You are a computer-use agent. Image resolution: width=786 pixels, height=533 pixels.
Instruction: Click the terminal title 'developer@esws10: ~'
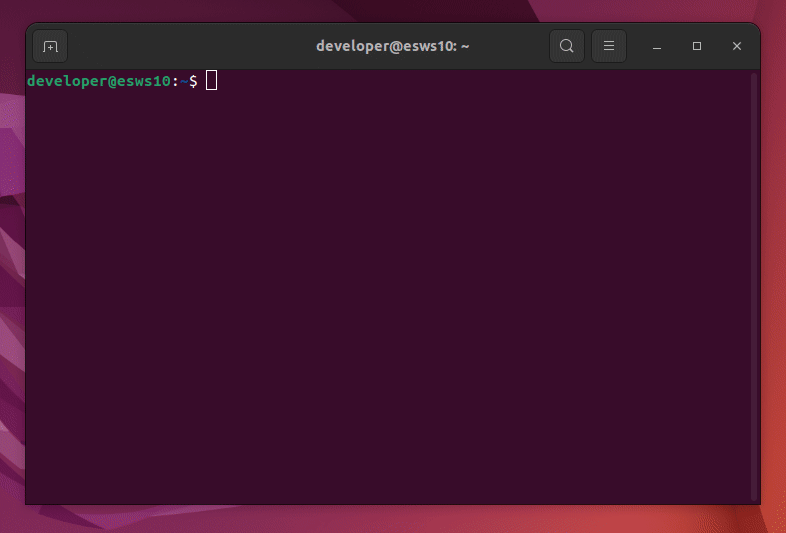[x=392, y=46]
